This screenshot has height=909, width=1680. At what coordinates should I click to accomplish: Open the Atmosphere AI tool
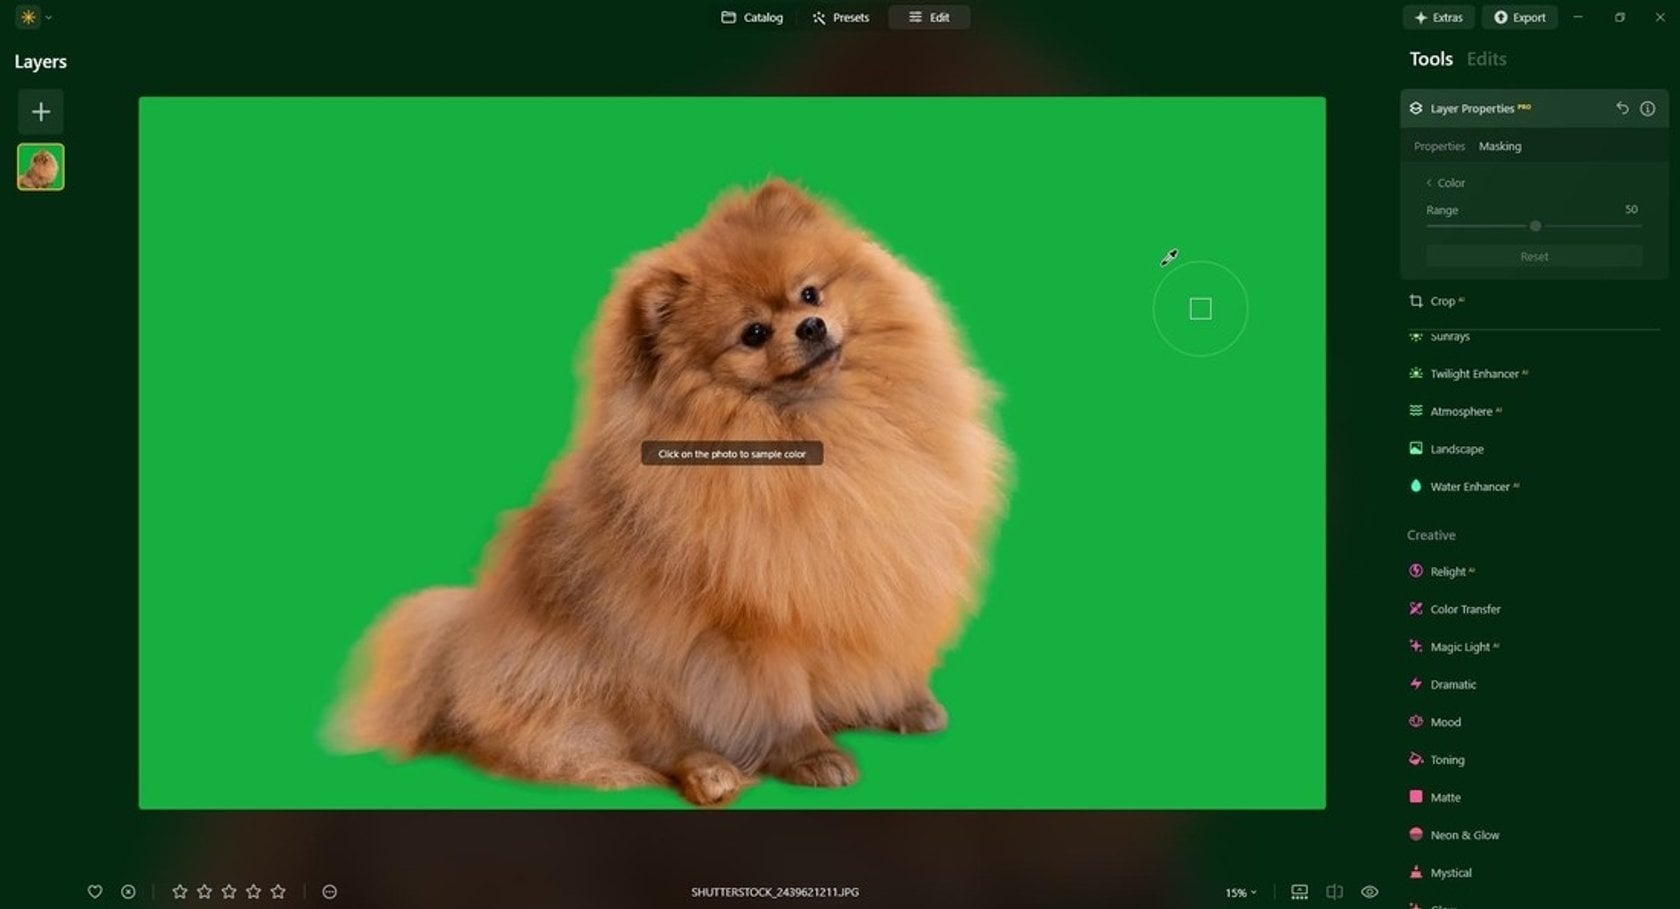click(x=1462, y=410)
